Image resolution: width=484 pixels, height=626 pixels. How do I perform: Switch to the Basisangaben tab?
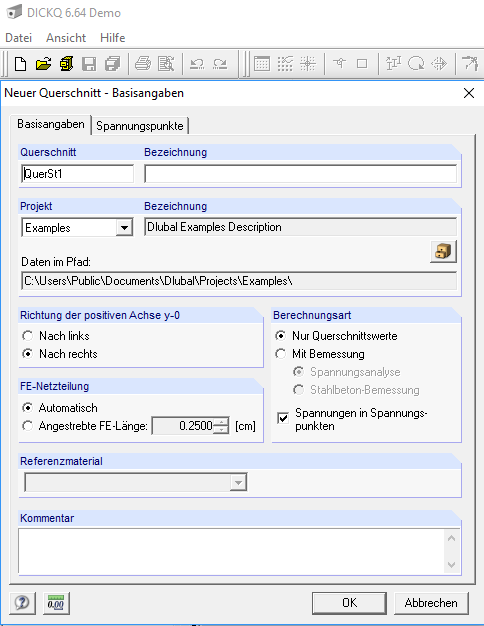pyautogui.click(x=51, y=124)
